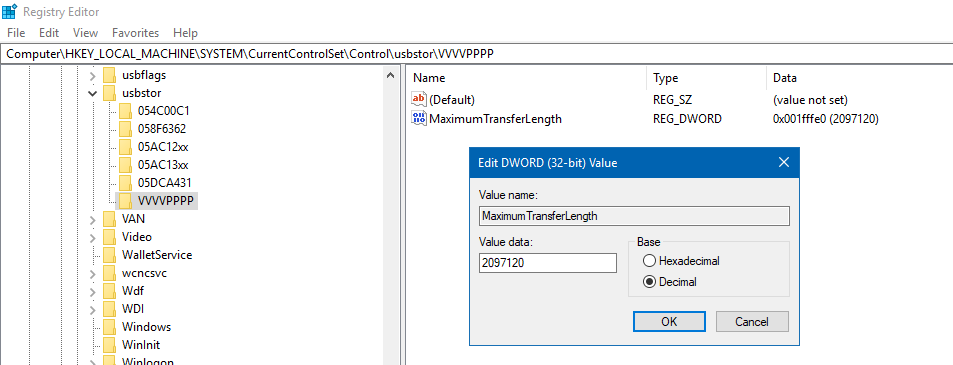
Task: Select the WinInit folder icon
Action: tap(109, 344)
